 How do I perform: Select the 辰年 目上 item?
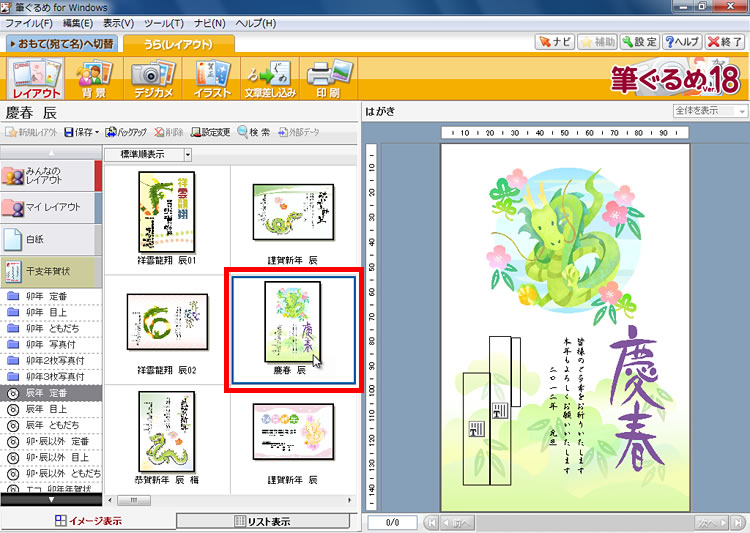(x=51, y=409)
